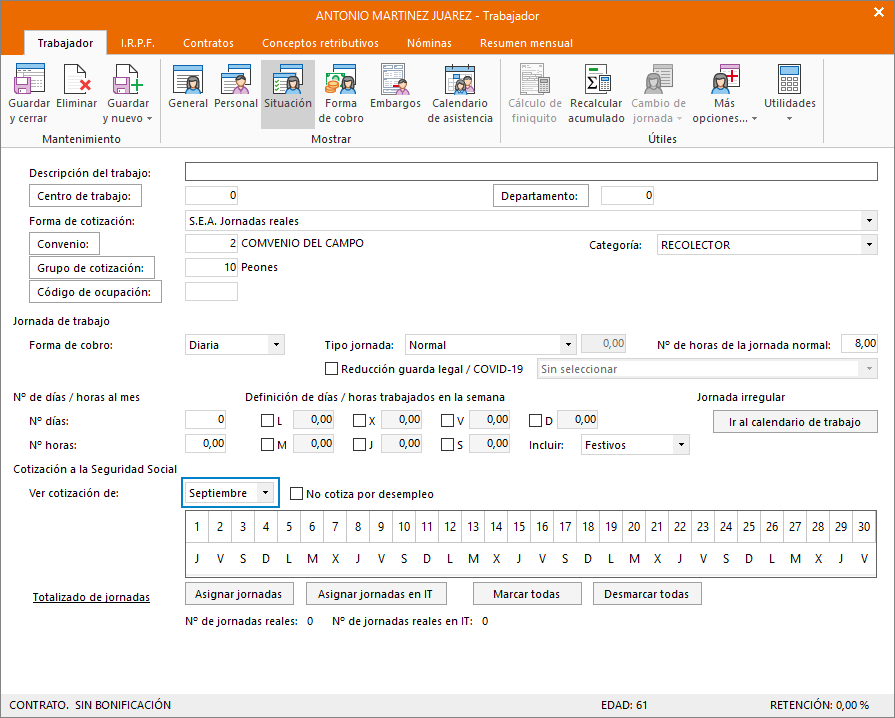Show the General section
Image resolution: width=895 pixels, height=718 pixels.
(x=188, y=87)
